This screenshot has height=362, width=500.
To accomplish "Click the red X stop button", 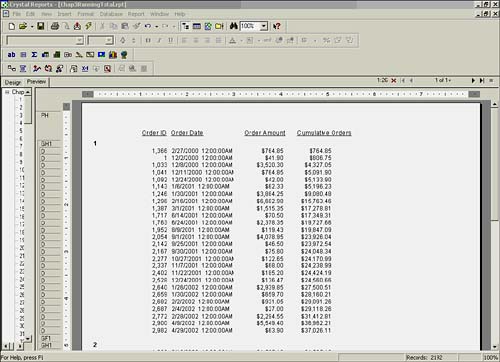I will click(x=394, y=80).
